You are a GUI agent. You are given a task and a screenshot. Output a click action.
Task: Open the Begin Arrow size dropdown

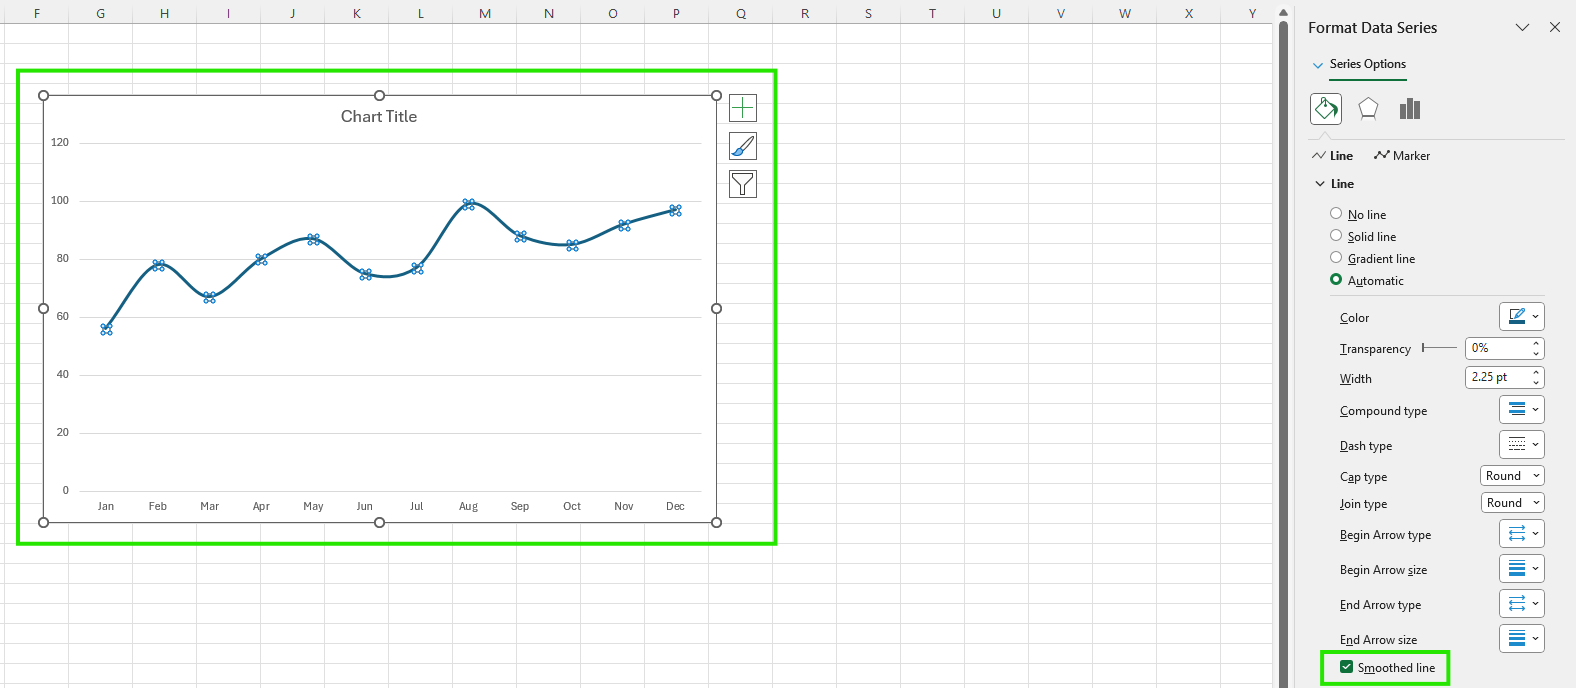click(1522, 568)
